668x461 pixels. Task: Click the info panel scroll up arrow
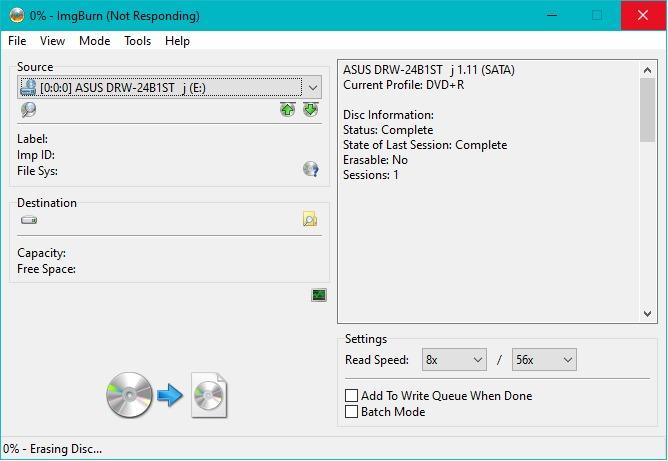pyautogui.click(x=648, y=70)
